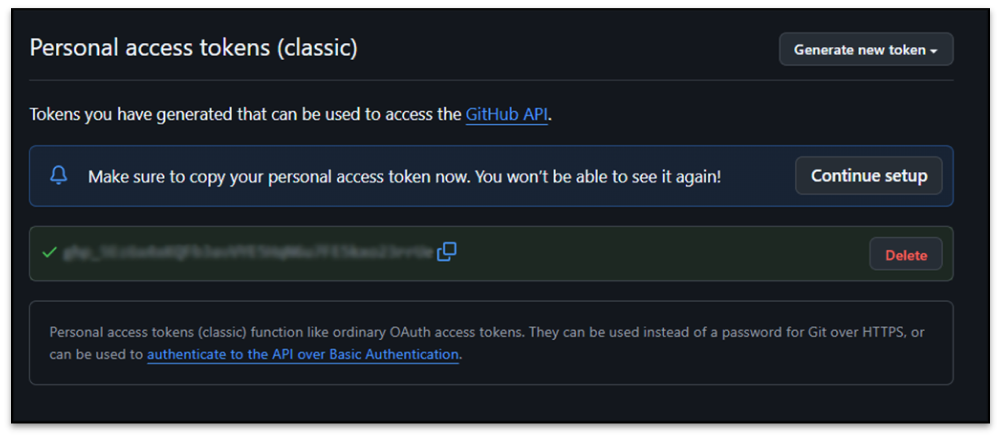The height and width of the screenshot is (438, 1001).
Task: Click the bell icon in the notice
Action: 59,176
